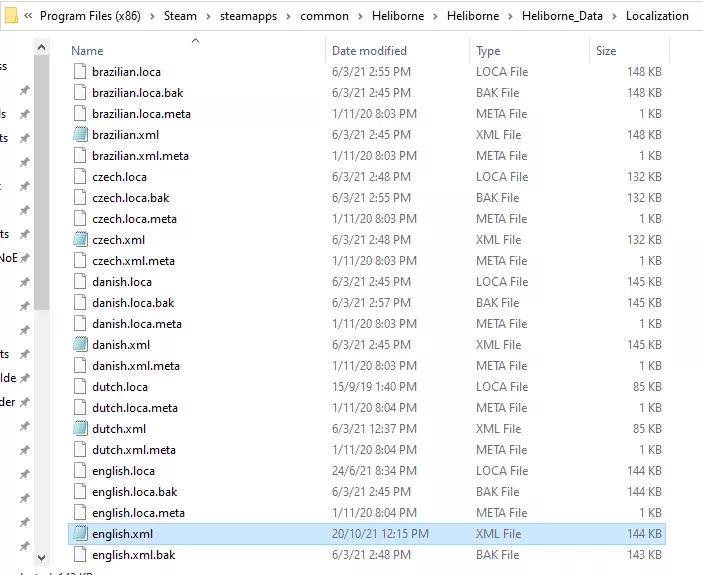Click the folder icon in the address bar

click(11, 15)
